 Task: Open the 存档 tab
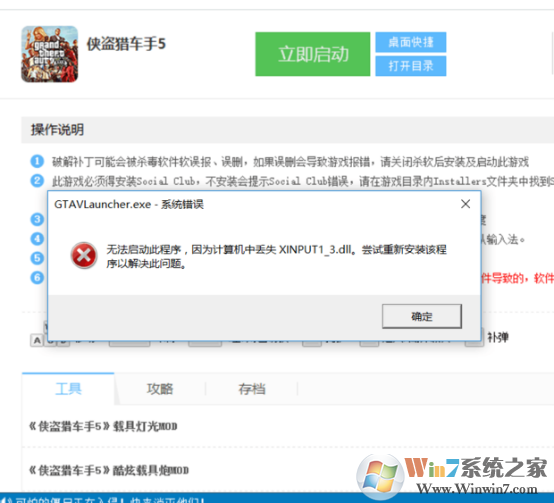(x=252, y=389)
